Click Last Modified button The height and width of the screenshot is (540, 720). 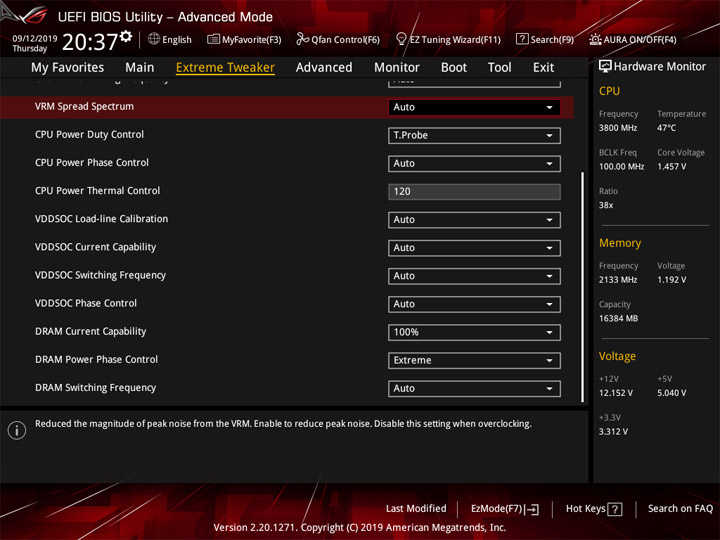coord(416,509)
